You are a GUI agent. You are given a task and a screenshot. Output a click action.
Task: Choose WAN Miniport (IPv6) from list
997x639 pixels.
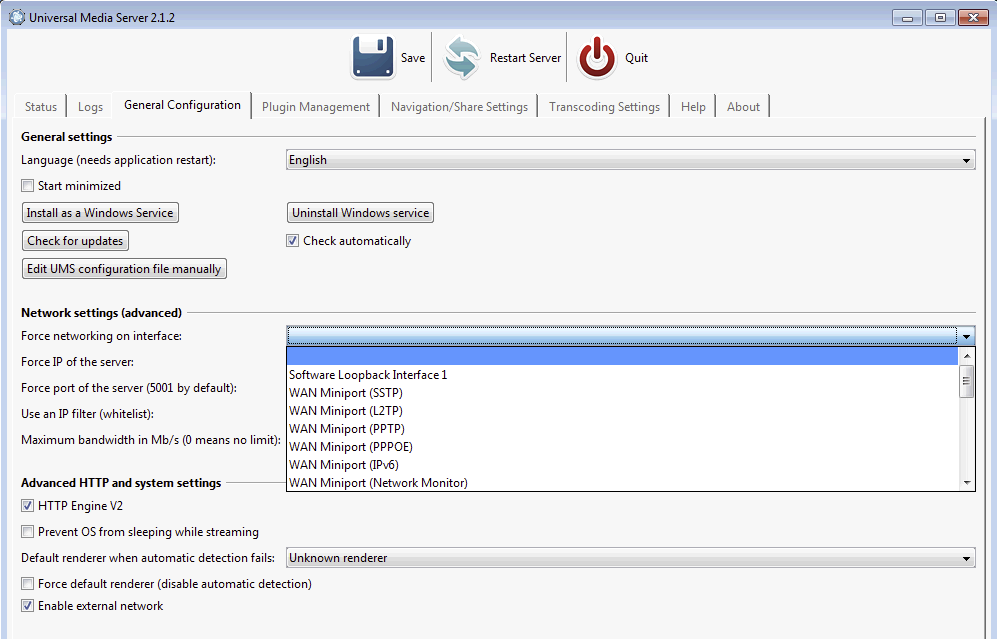click(622, 465)
